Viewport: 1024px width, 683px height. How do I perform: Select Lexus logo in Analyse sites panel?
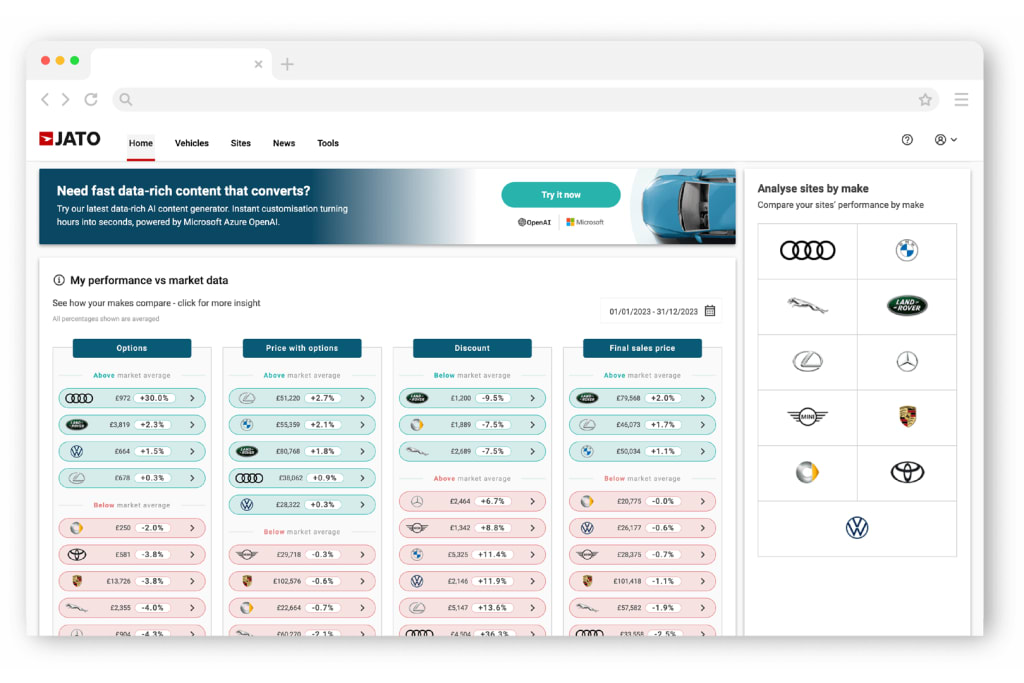[x=807, y=361]
